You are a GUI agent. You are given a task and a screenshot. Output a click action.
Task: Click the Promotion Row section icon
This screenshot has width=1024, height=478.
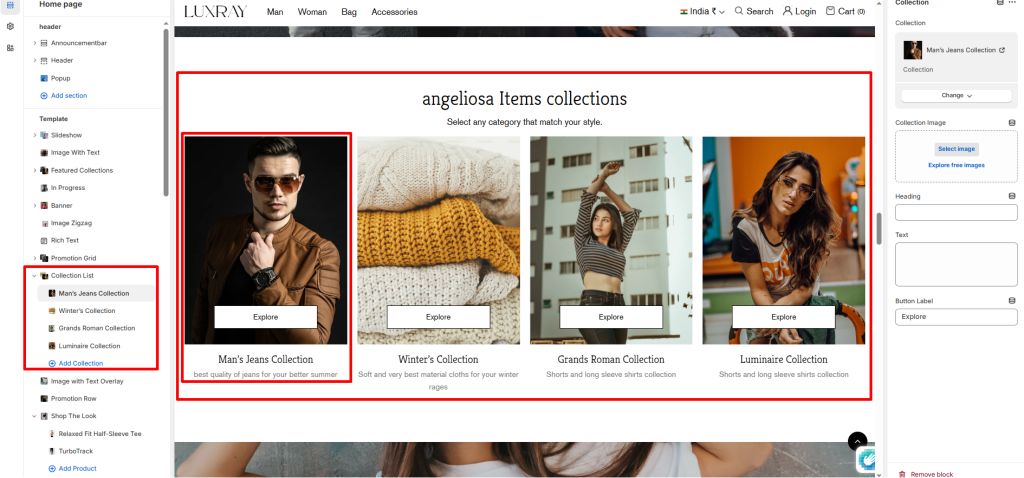44,398
